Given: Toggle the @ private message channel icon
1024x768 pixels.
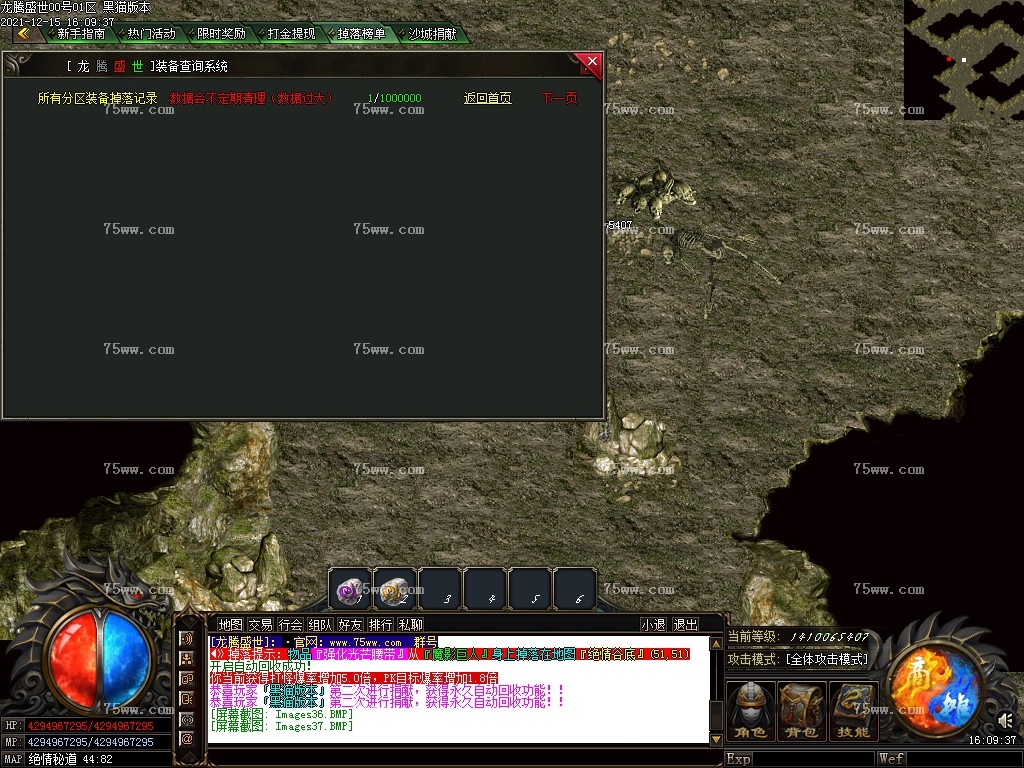Looking at the screenshot, I should 187,739.
